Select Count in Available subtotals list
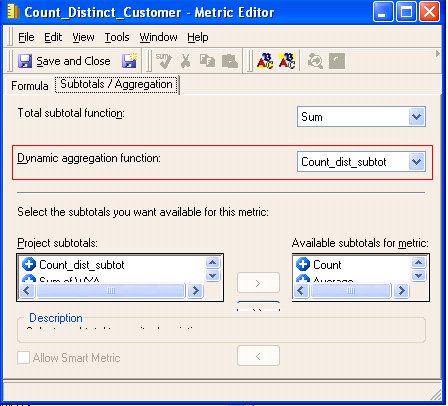This screenshot has height=406, width=448. tap(327, 265)
